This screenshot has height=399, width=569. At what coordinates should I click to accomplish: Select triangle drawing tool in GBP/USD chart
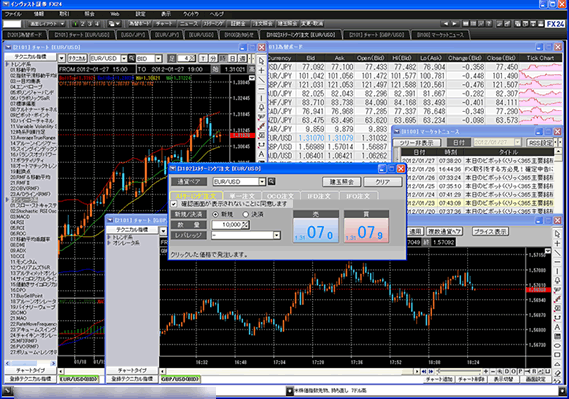pyautogui.click(x=557, y=364)
